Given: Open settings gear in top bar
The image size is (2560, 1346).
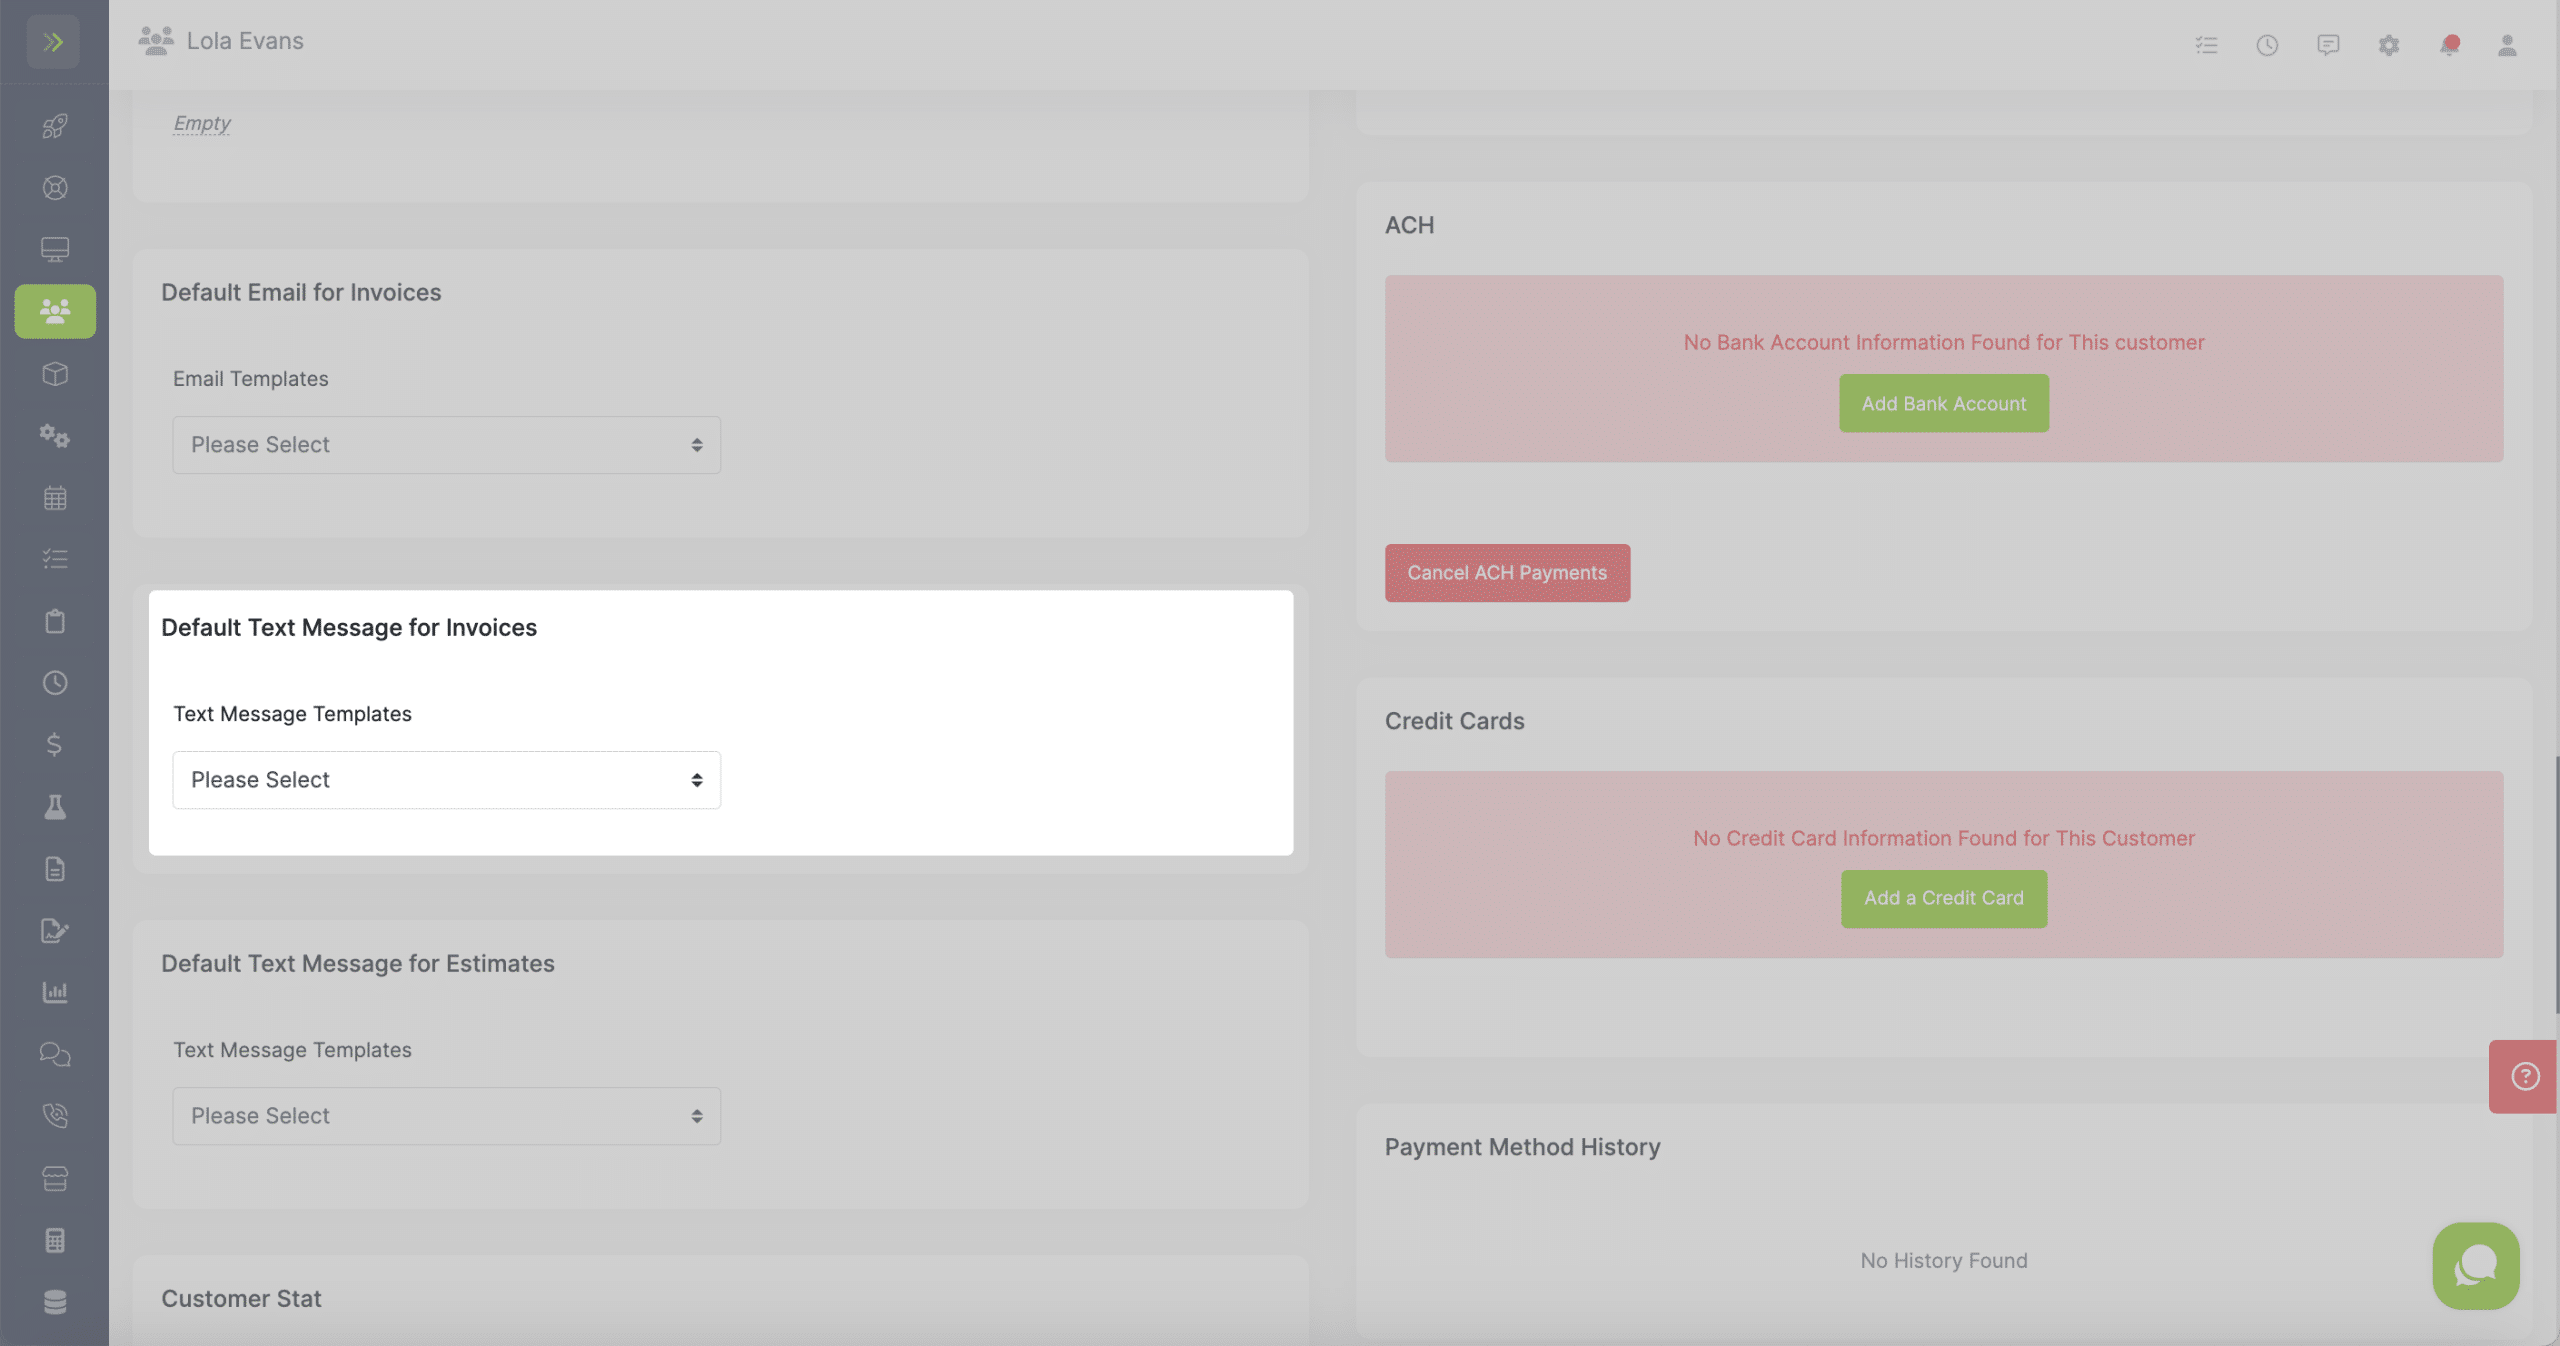Looking at the screenshot, I should [x=2389, y=45].
